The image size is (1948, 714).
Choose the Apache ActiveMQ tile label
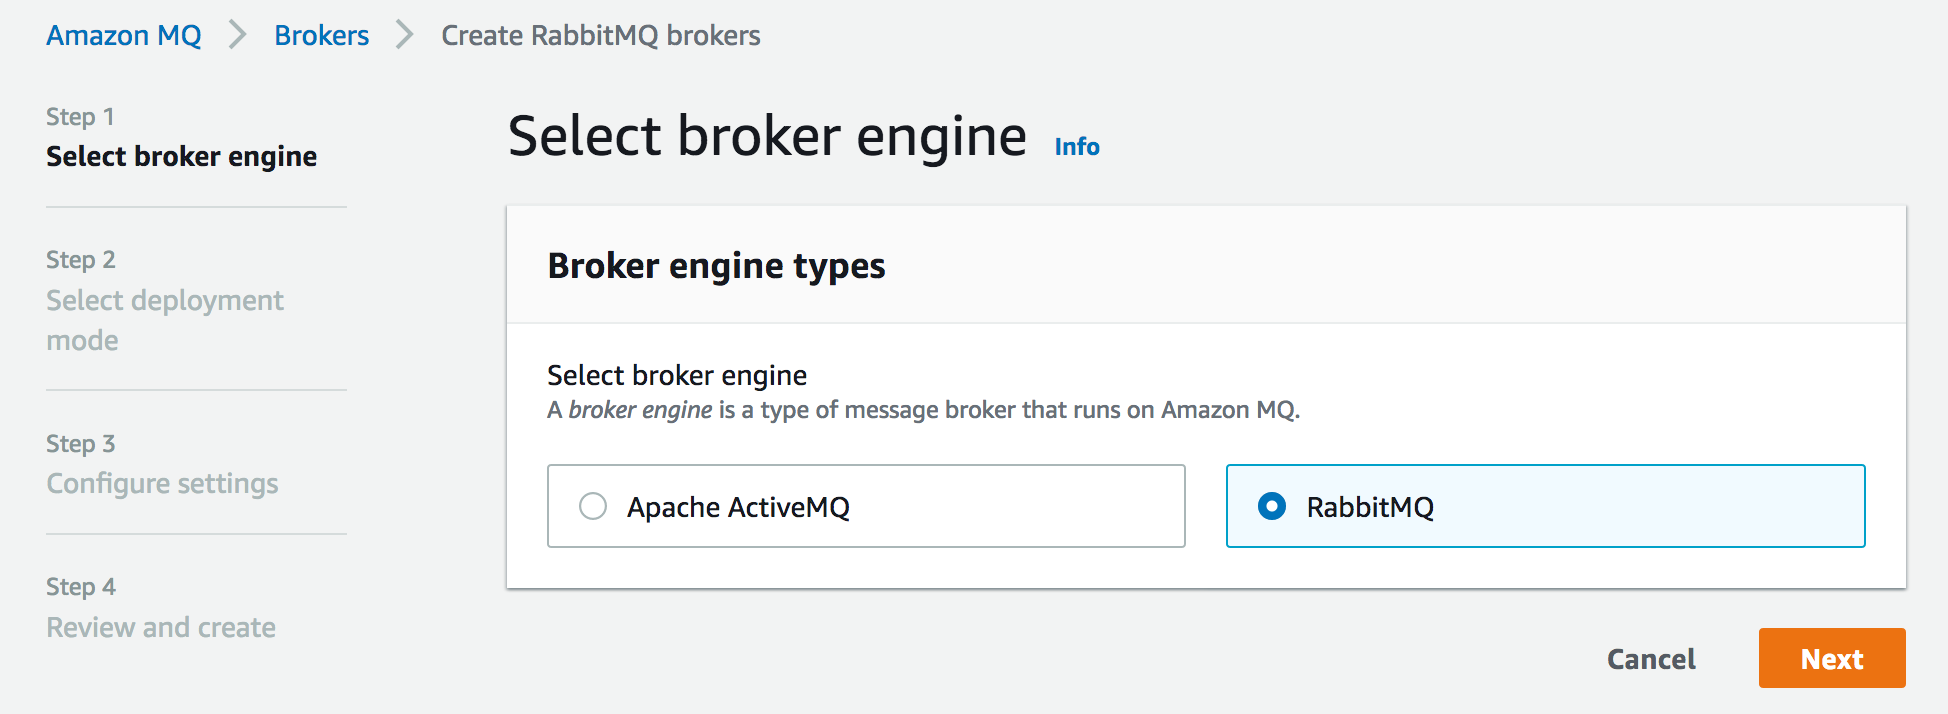pos(738,507)
